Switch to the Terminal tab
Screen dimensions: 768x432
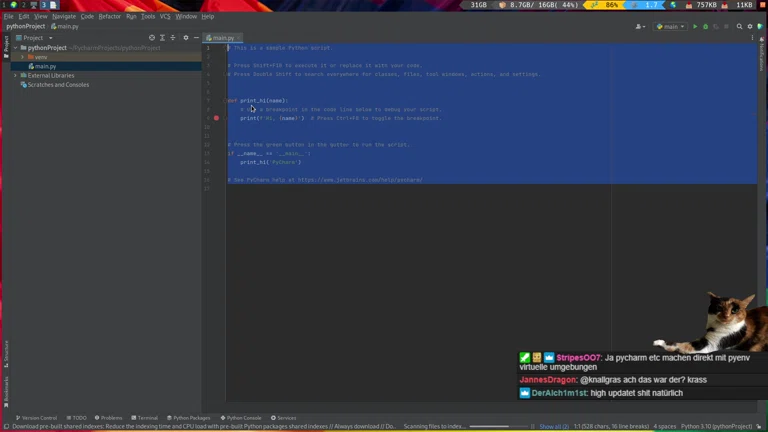click(144, 417)
